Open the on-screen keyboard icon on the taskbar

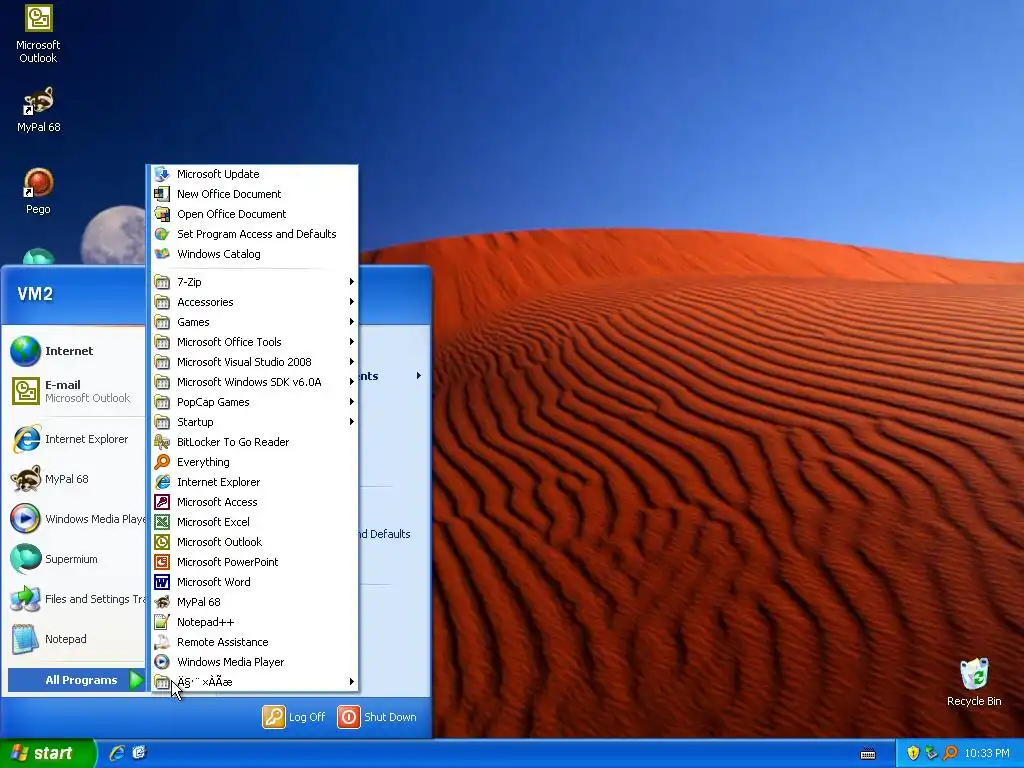pyautogui.click(x=867, y=754)
